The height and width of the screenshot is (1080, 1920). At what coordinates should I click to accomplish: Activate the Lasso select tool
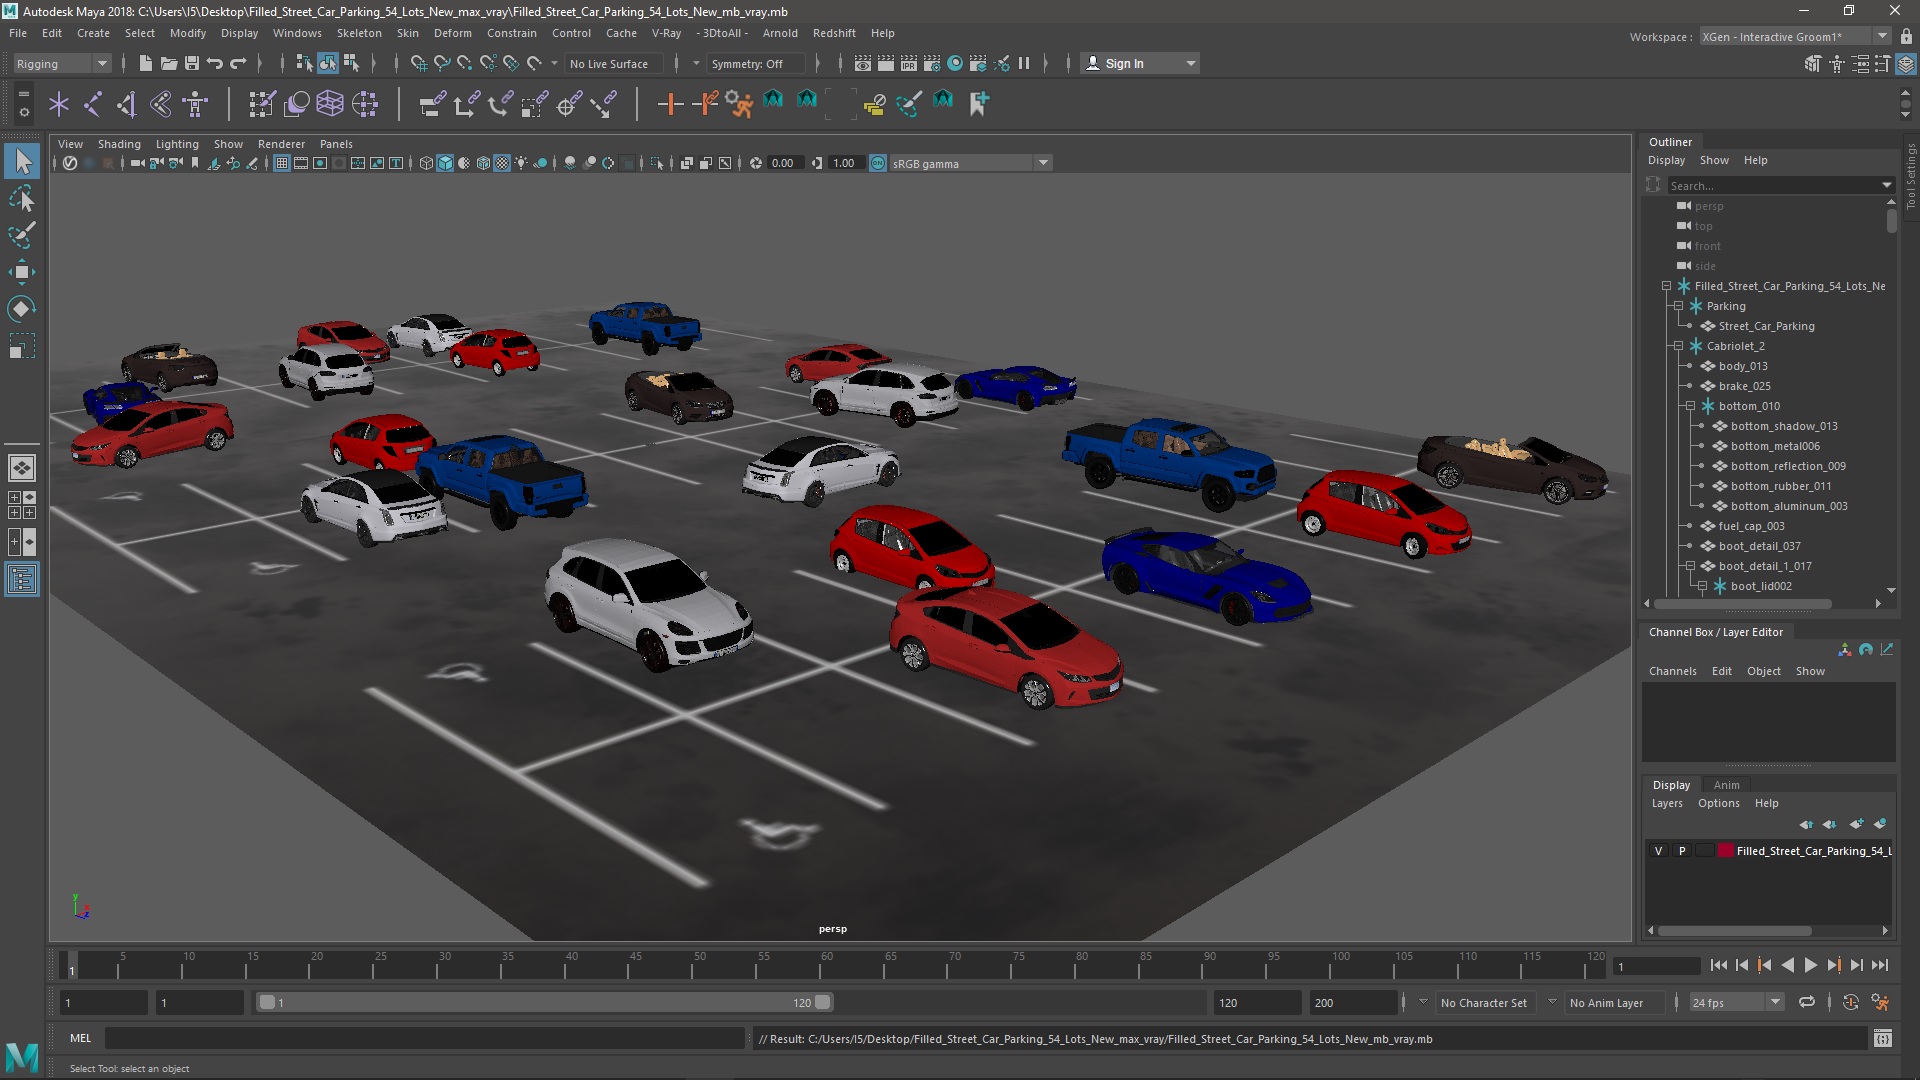(x=22, y=199)
